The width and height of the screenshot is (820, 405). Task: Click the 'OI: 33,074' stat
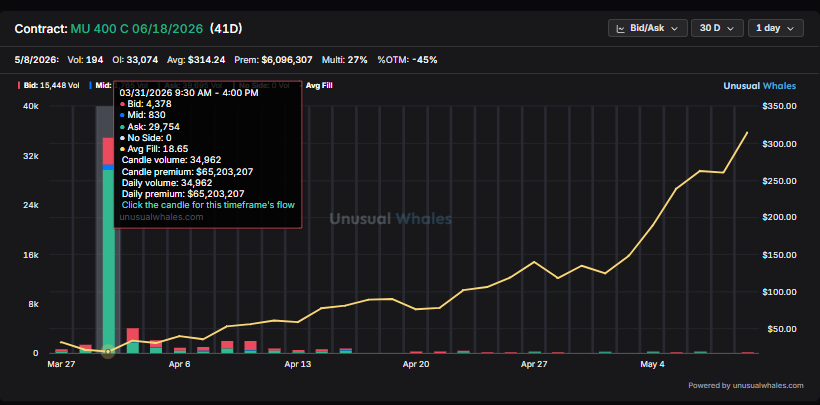[135, 60]
